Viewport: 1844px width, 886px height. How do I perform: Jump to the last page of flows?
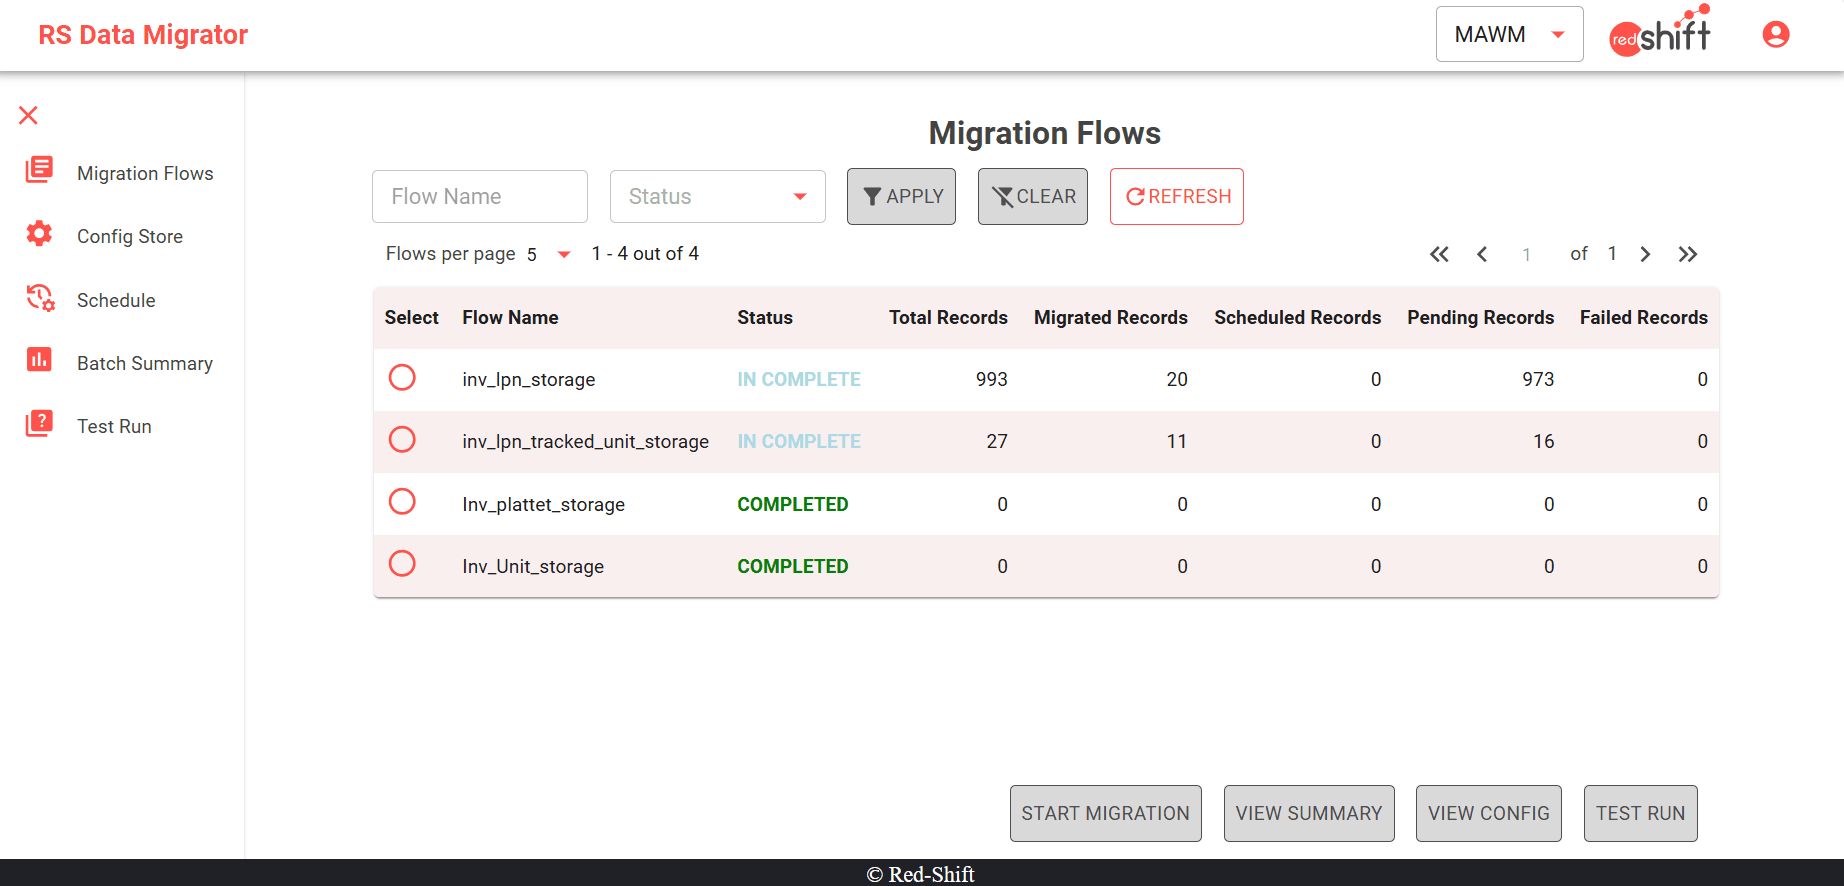[1688, 254]
